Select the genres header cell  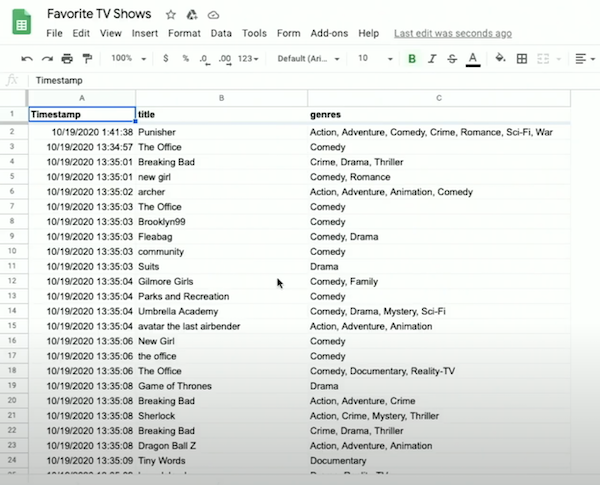coord(439,114)
